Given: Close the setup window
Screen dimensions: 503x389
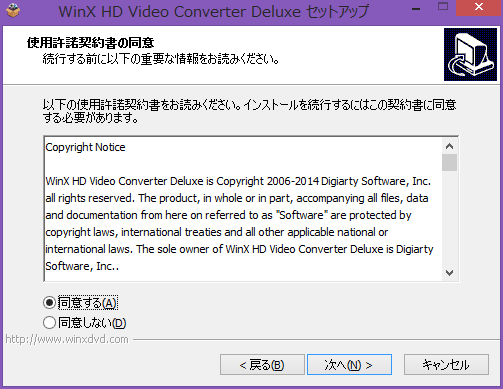Looking at the screenshot, I should (x=479, y=7).
